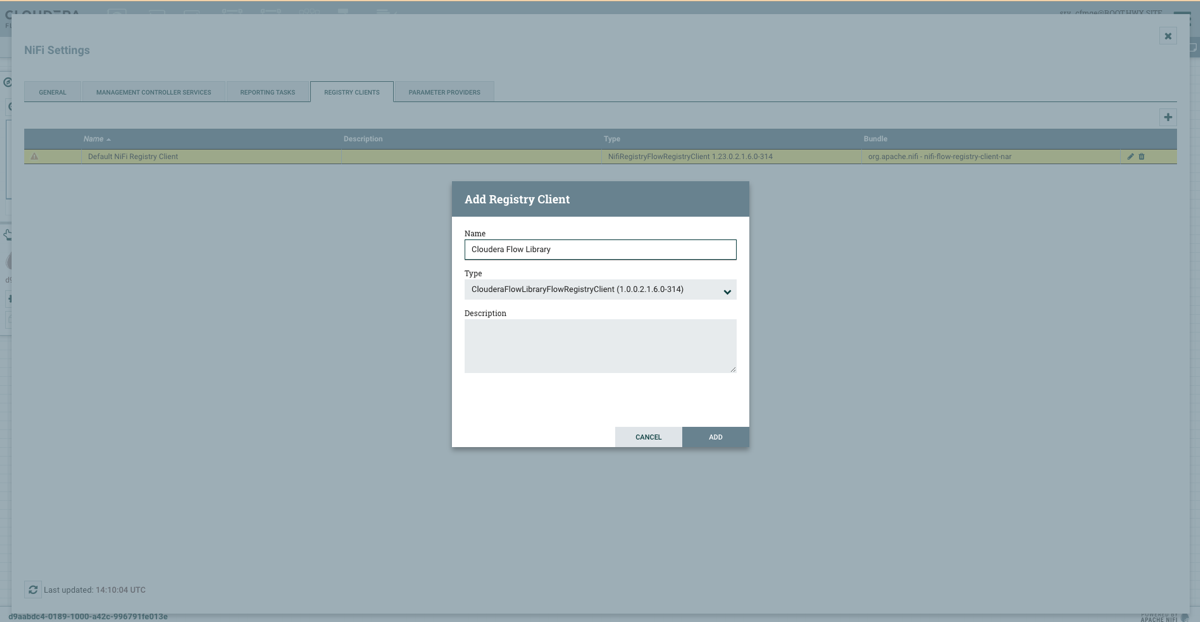Cancel the Add Registry Client dialog

pos(648,437)
